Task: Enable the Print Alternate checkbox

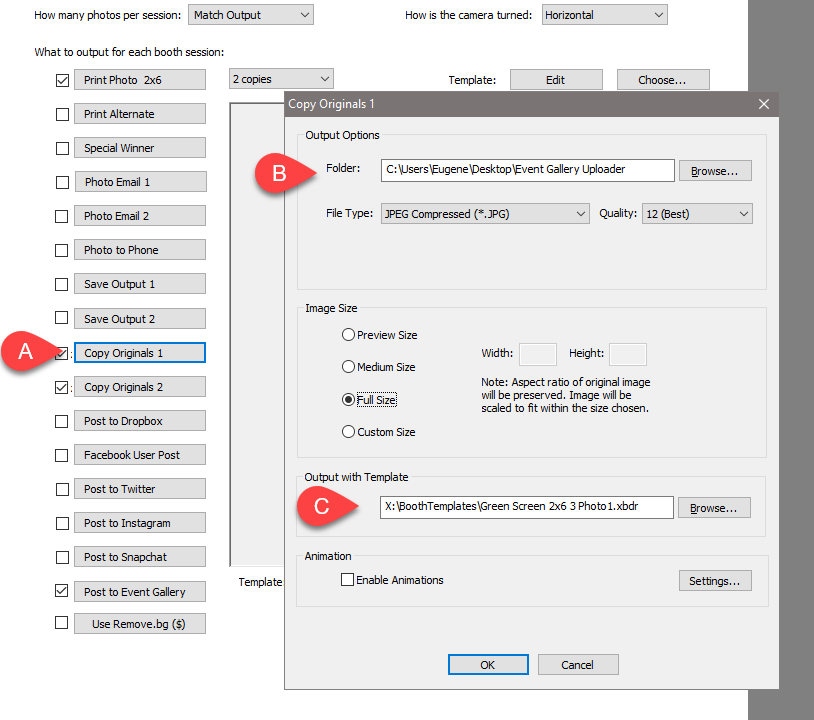Action: click(x=62, y=114)
